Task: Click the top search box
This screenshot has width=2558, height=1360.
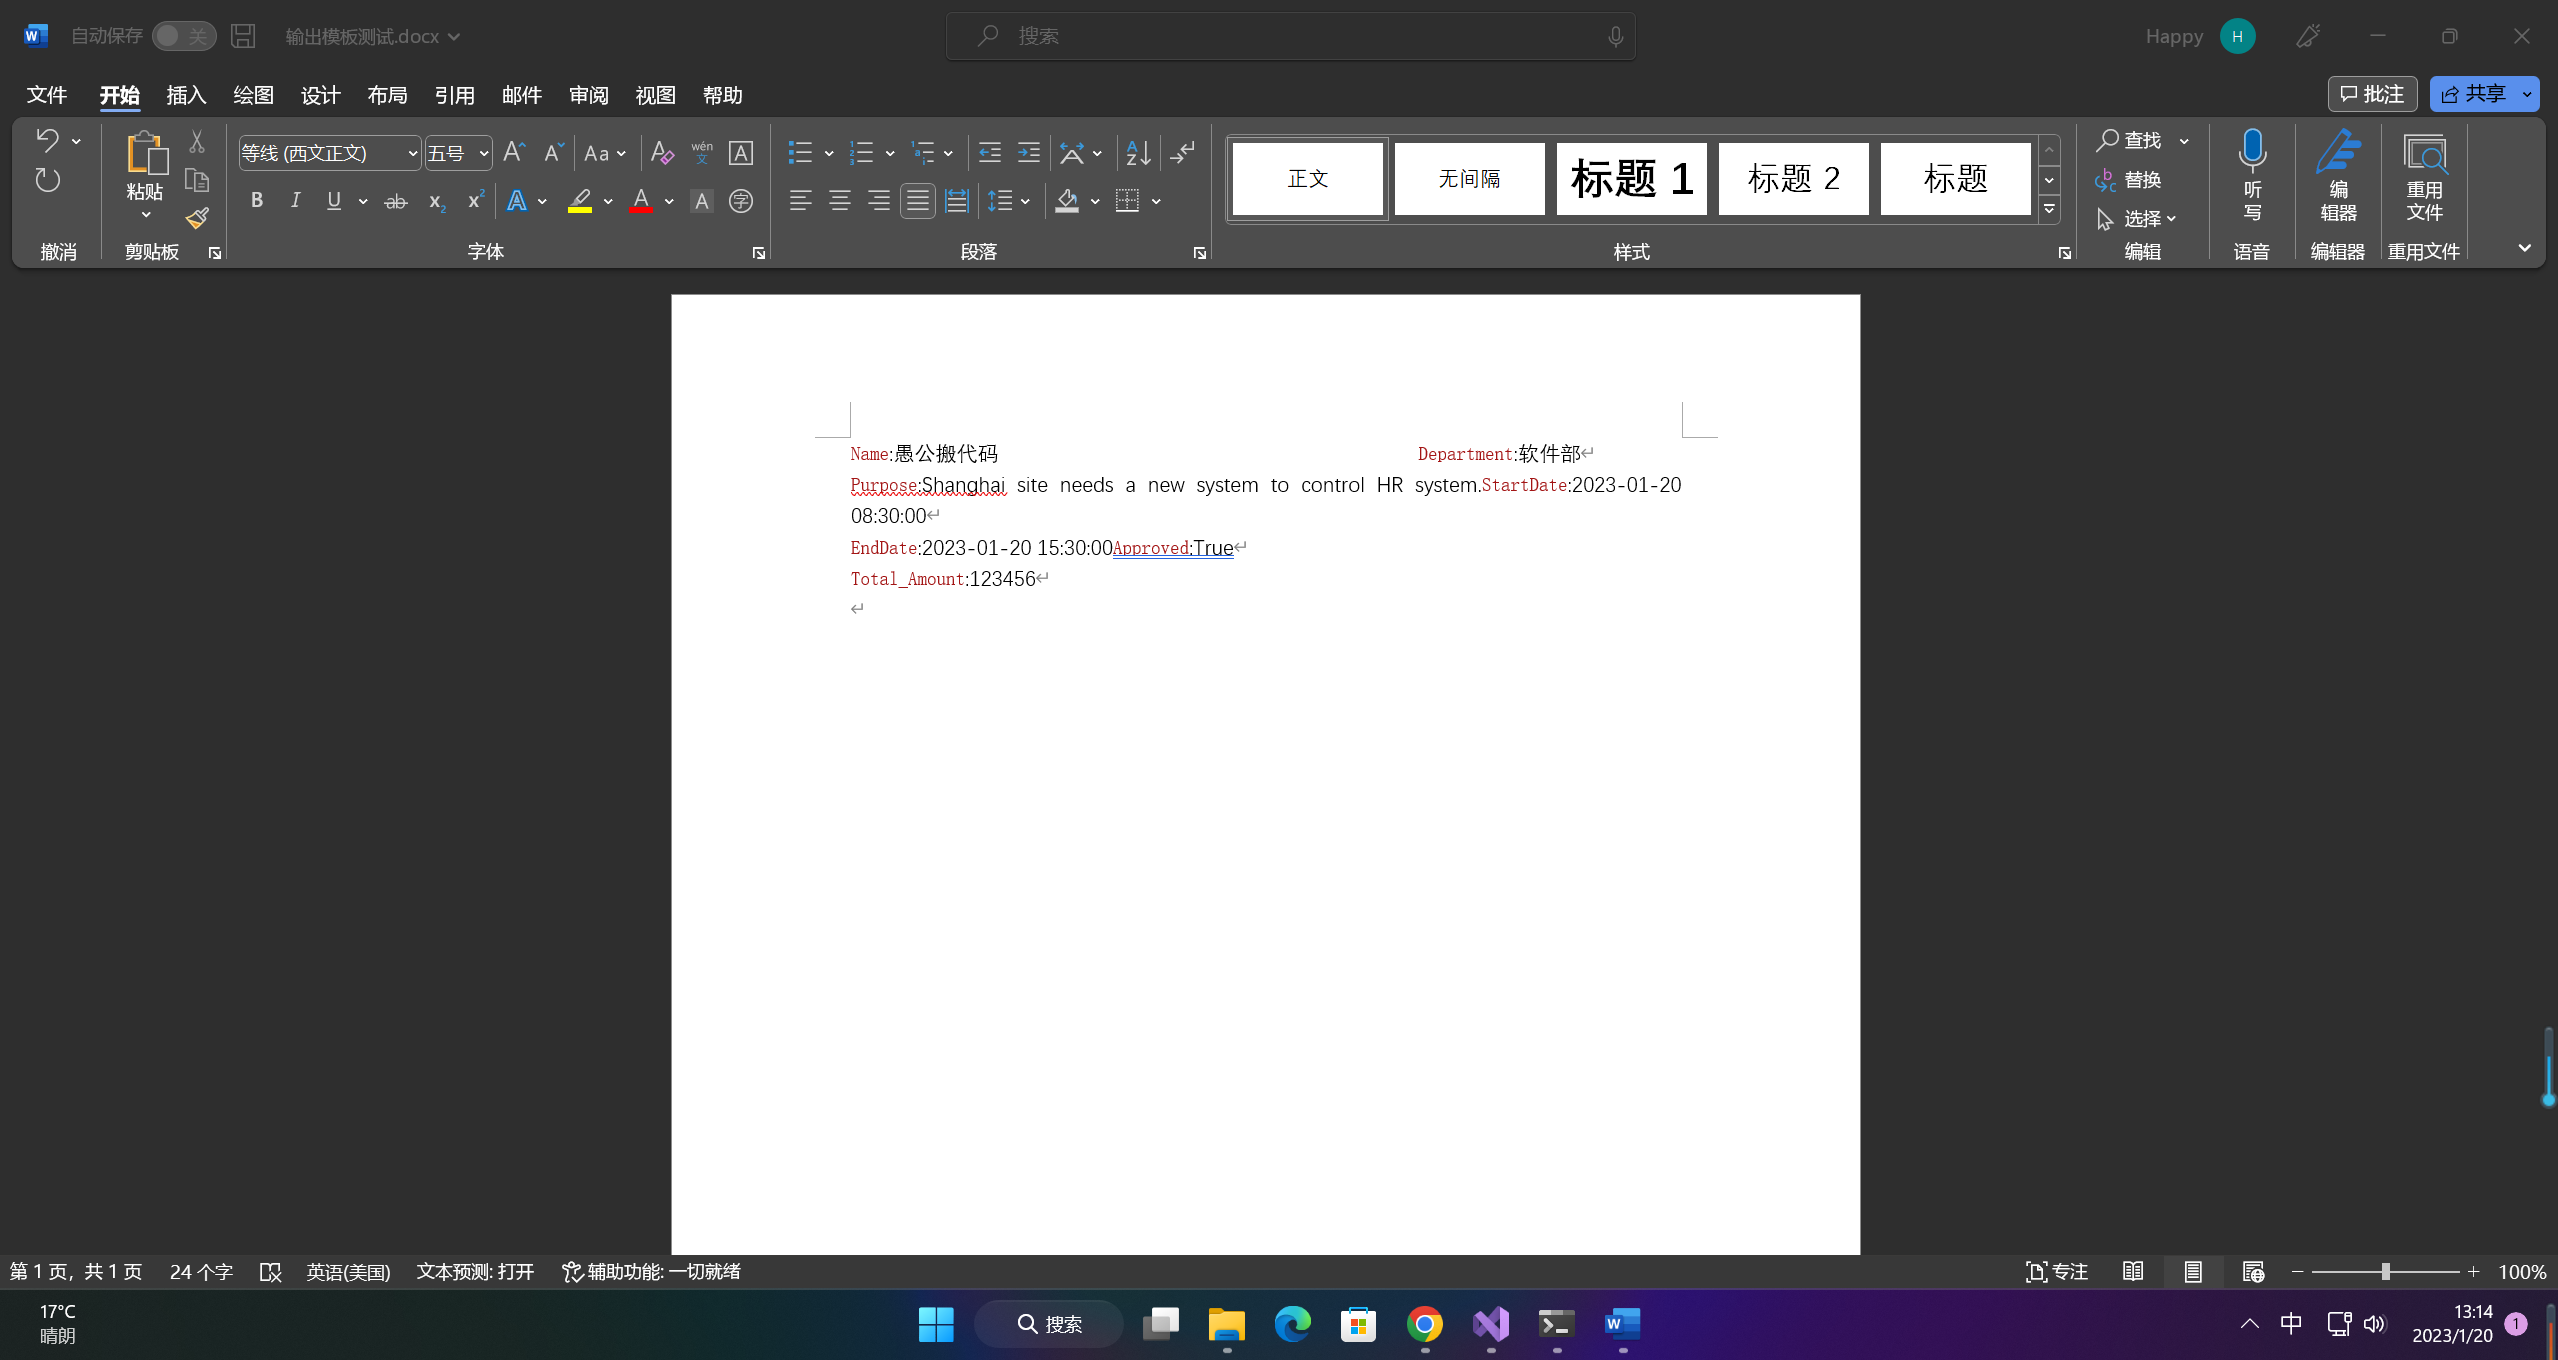Action: click(x=1290, y=36)
